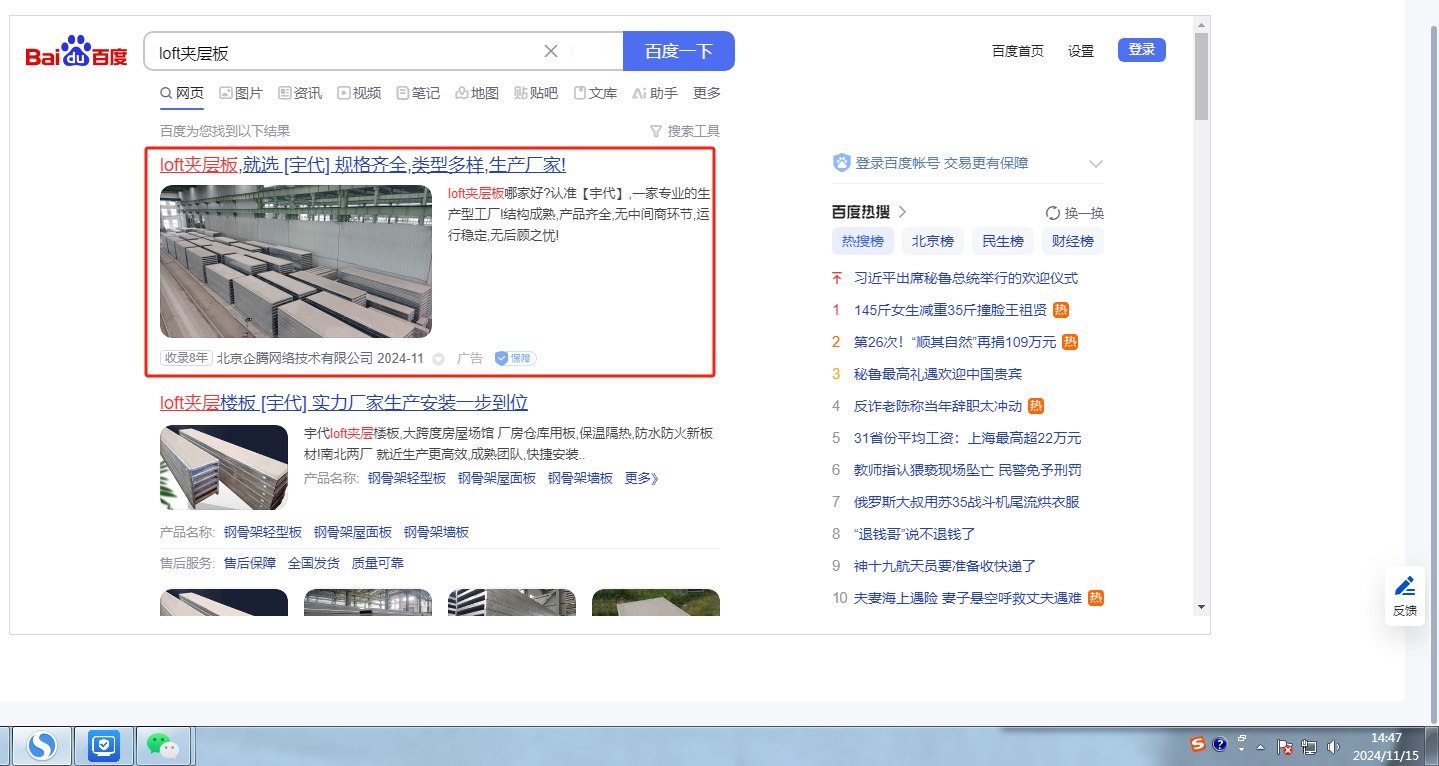Open the 设置 settings link

tap(1081, 51)
